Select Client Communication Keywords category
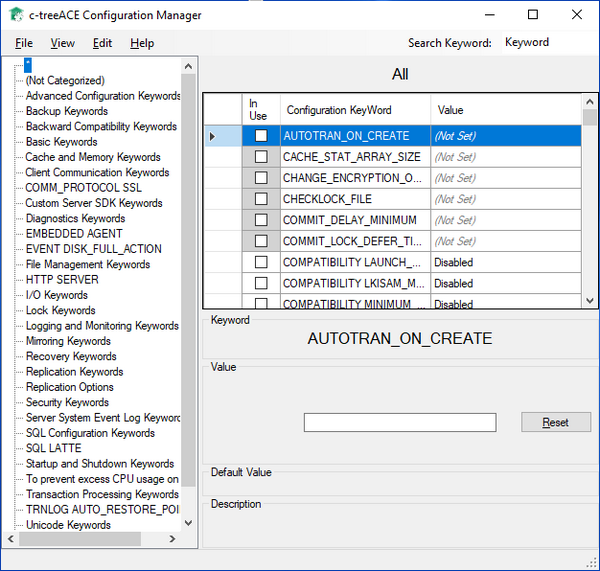This screenshot has width=600, height=571. (97, 172)
